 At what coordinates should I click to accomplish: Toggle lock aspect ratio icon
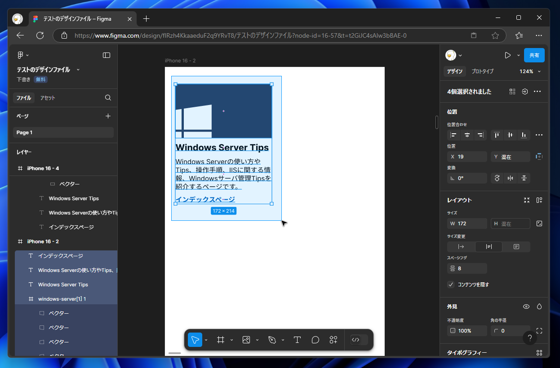539,224
